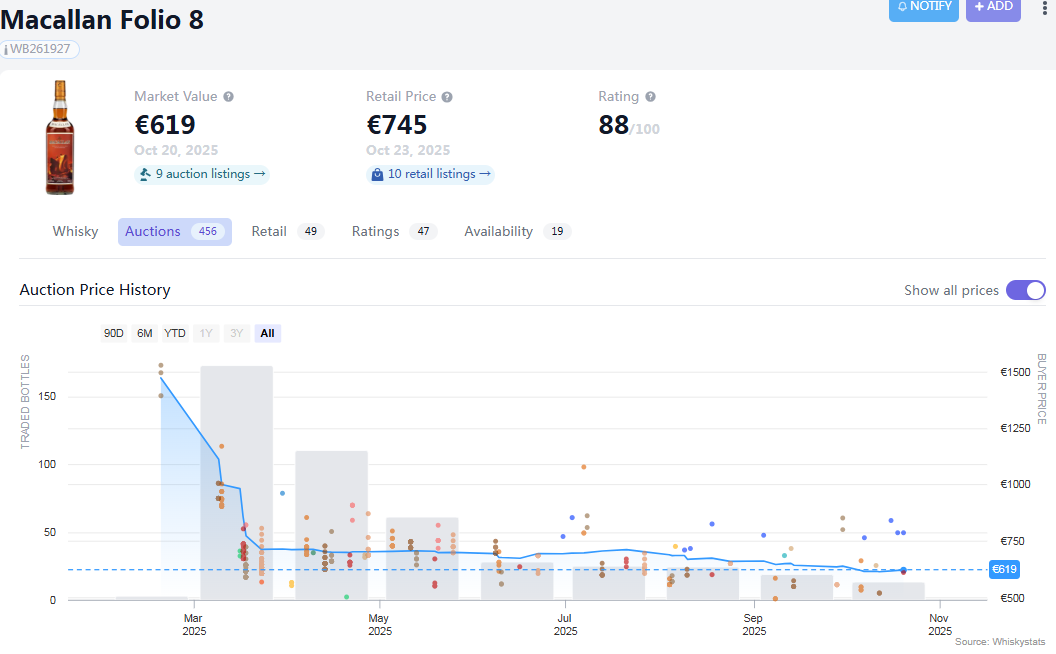Select the 6M time range
The height and width of the screenshot is (654, 1056).
(x=145, y=333)
